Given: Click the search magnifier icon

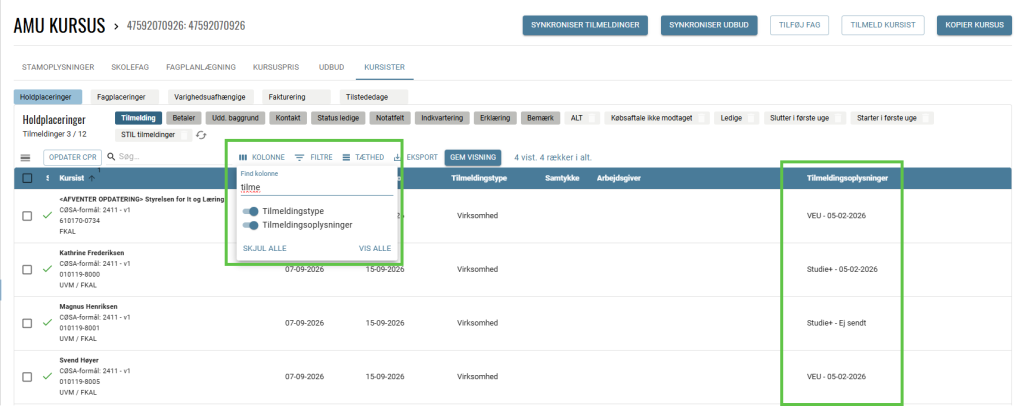Looking at the screenshot, I should 111,157.
